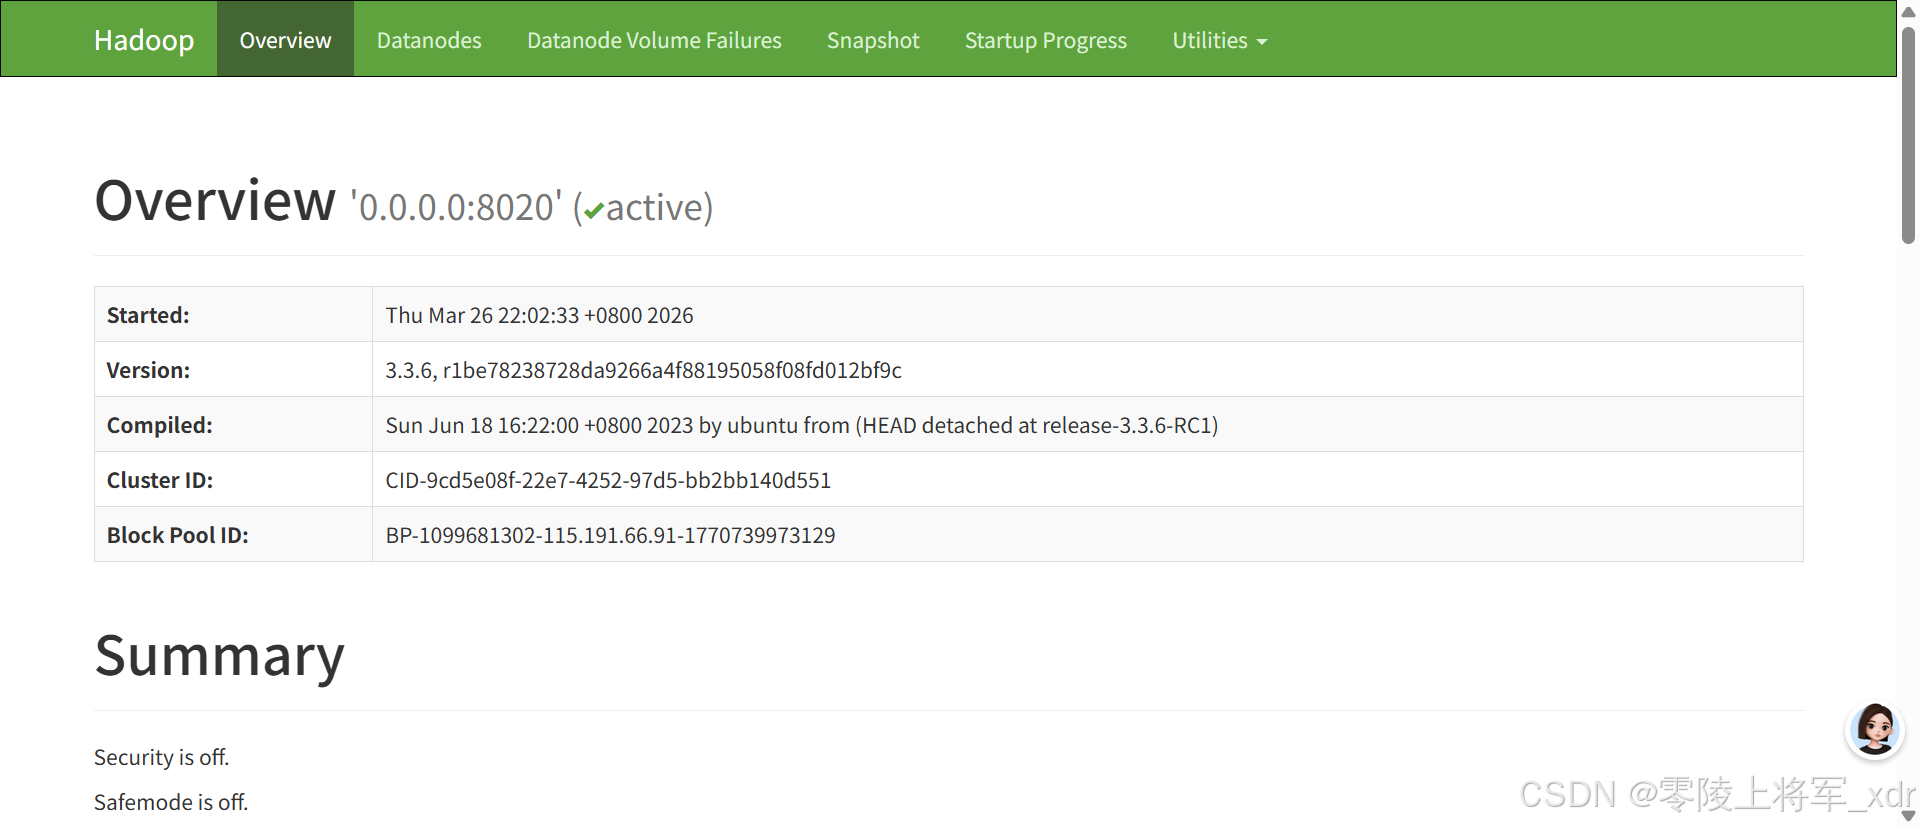Select the Block Pool ID value

(x=610, y=535)
